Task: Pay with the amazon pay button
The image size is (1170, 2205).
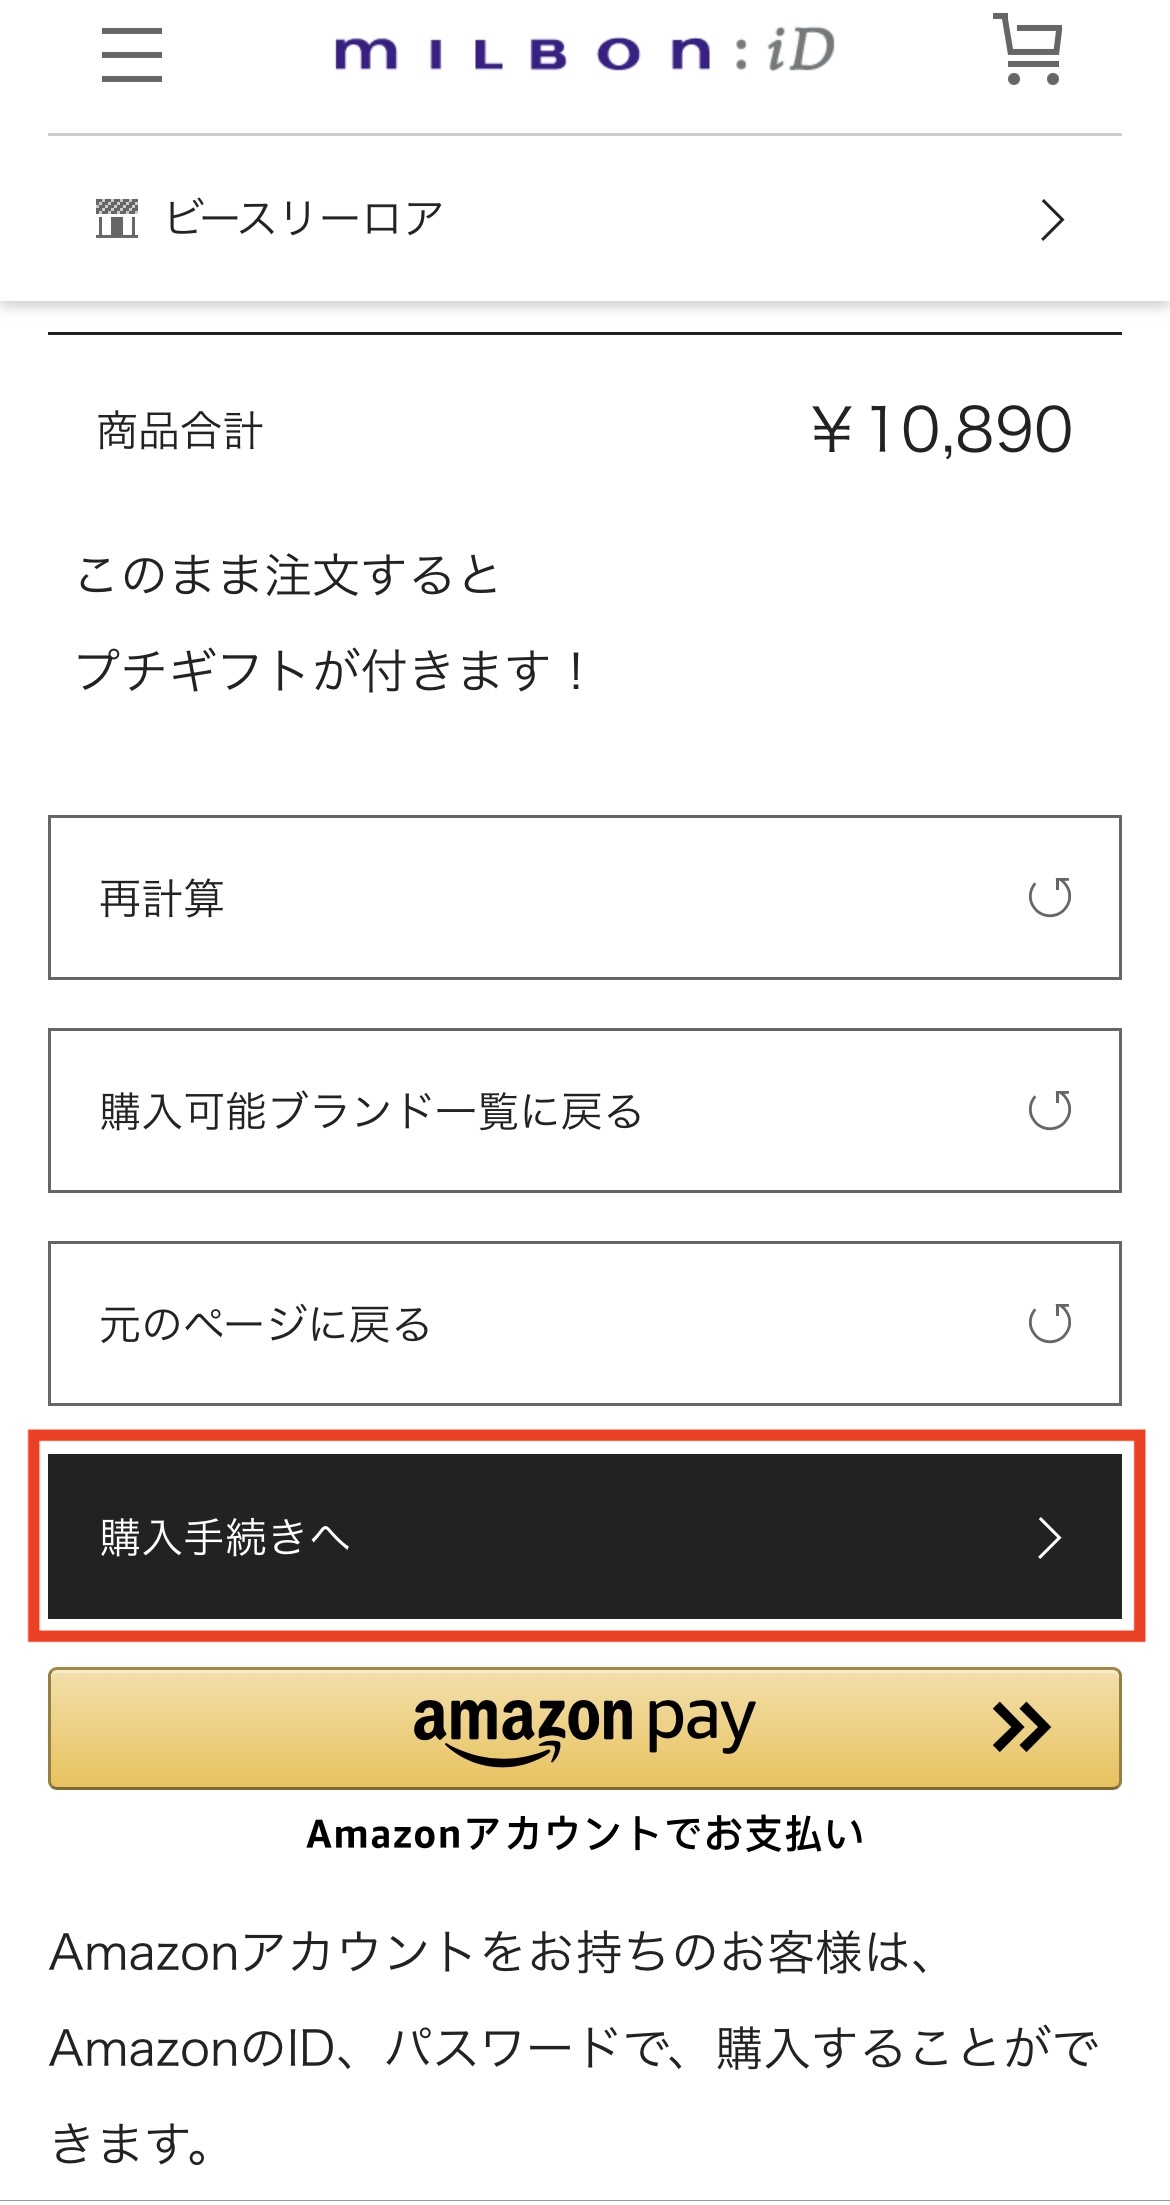Action: pyautogui.click(x=585, y=1727)
